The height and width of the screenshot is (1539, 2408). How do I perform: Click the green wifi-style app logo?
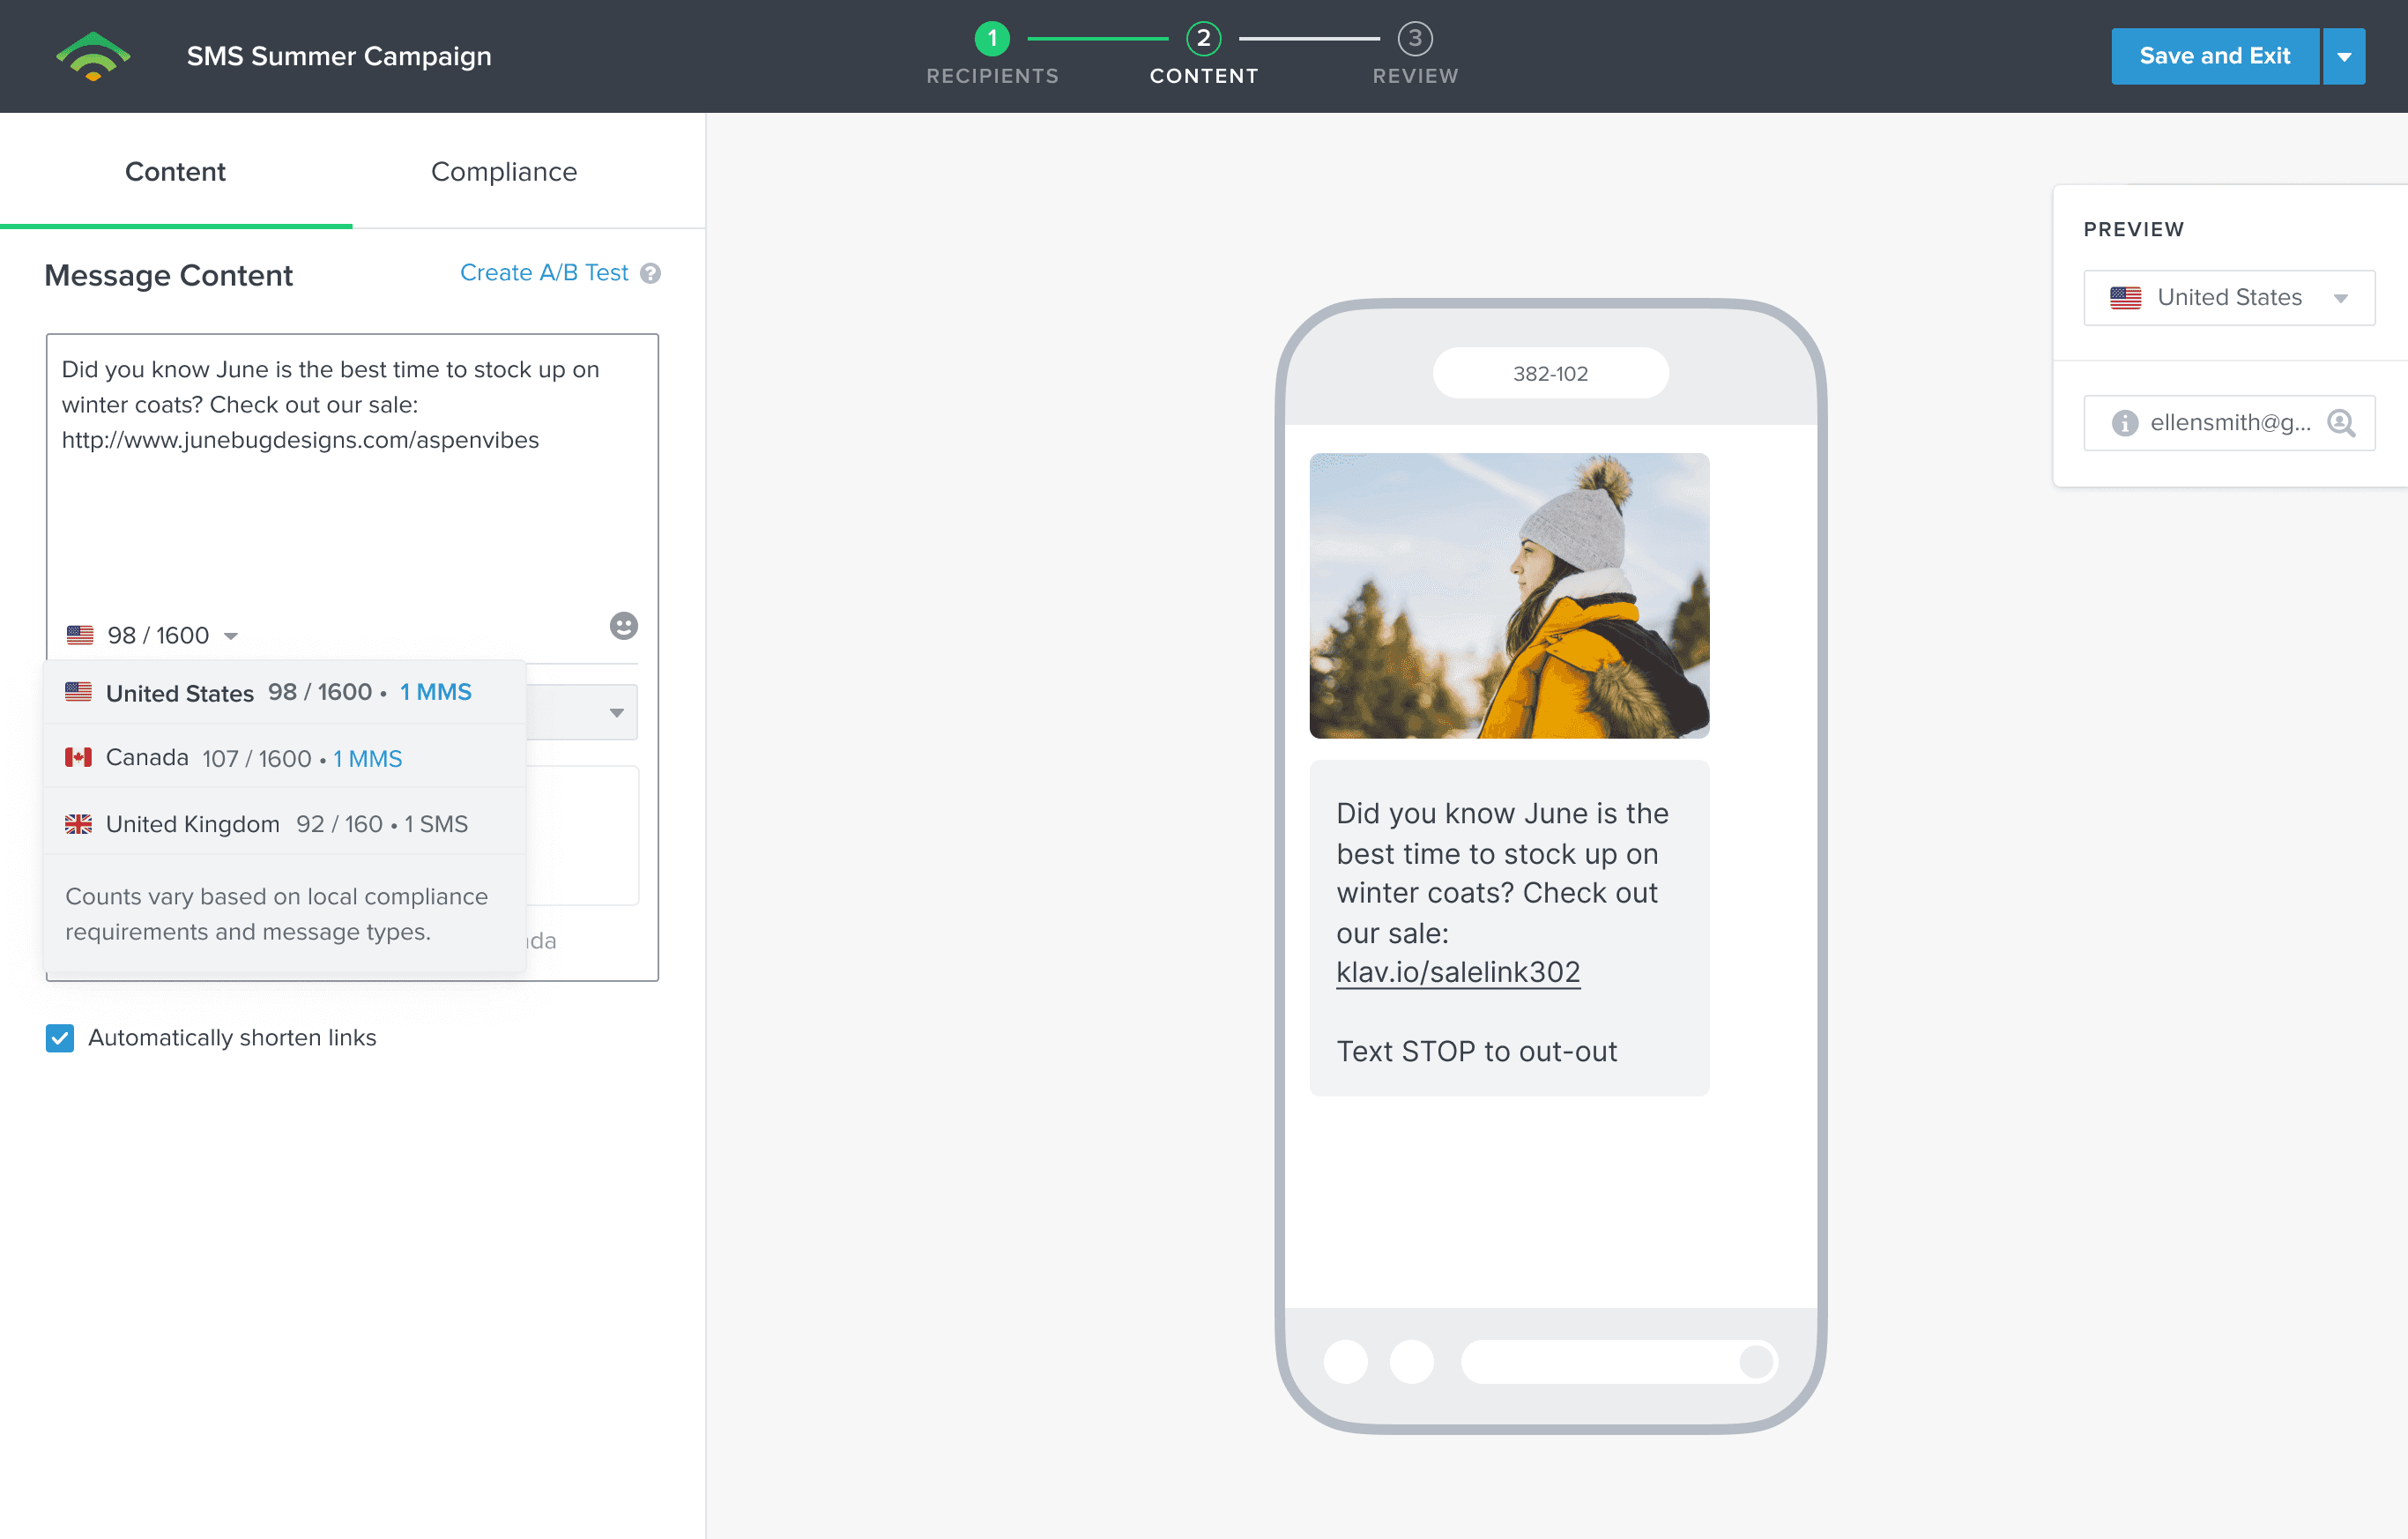(93, 56)
